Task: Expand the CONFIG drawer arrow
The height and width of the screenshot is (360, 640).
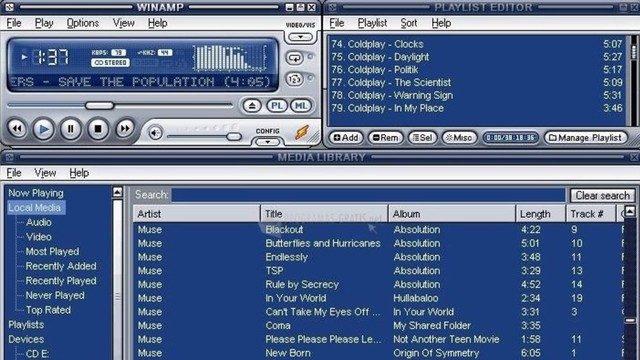Action: [268, 142]
